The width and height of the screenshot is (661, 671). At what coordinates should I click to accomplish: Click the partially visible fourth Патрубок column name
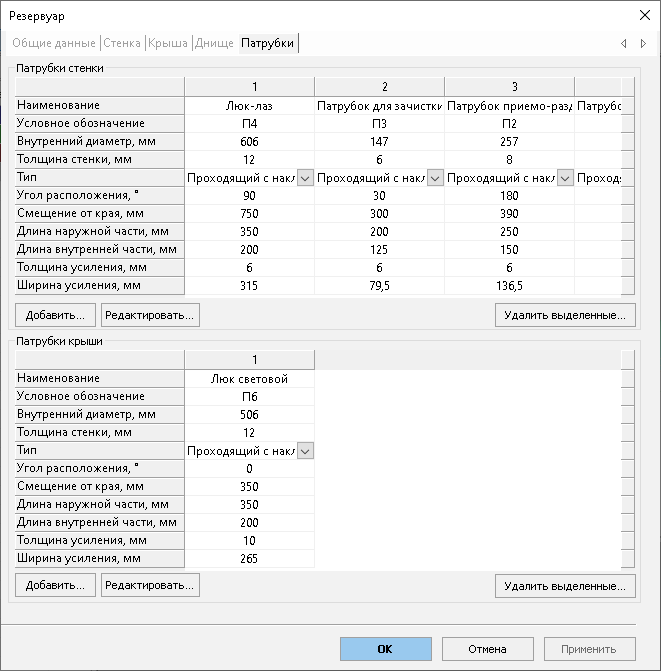point(598,106)
